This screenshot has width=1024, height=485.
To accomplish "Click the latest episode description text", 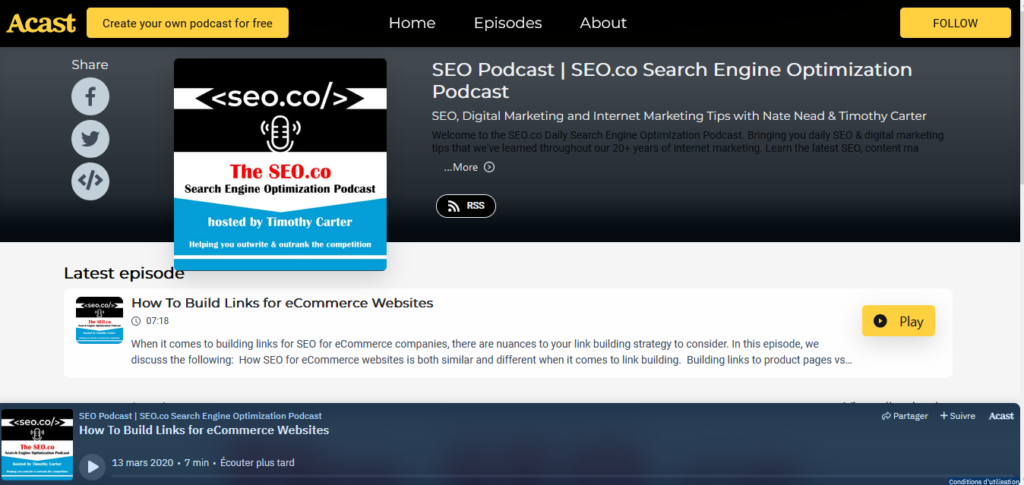I will tap(491, 351).
